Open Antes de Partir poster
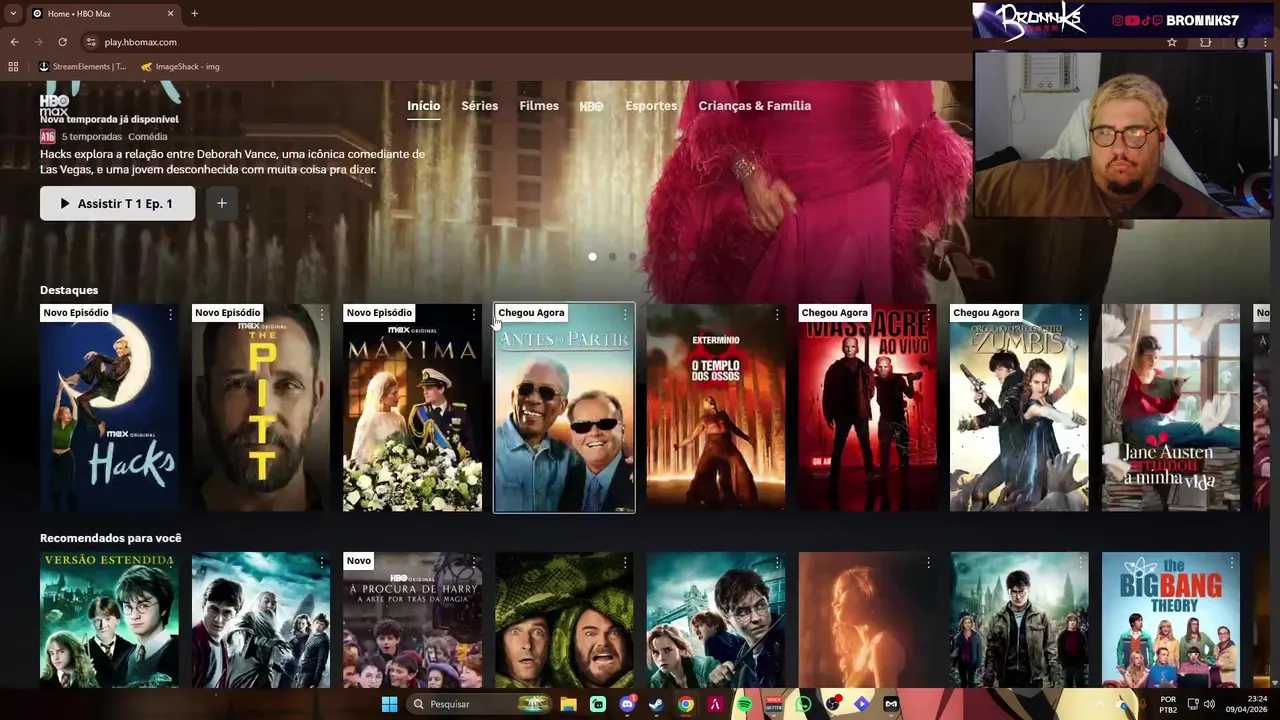 564,408
